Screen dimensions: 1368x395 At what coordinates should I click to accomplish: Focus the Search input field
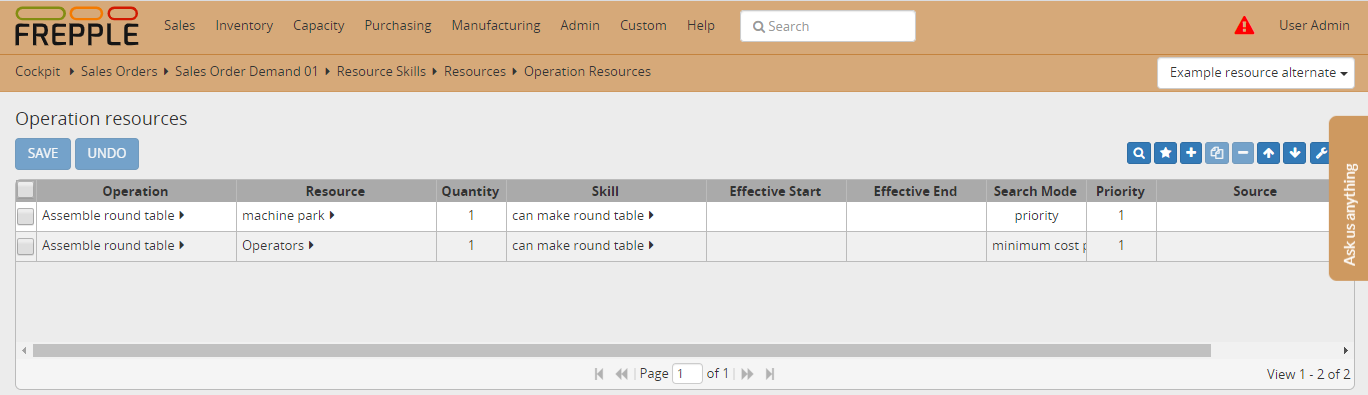click(x=828, y=26)
